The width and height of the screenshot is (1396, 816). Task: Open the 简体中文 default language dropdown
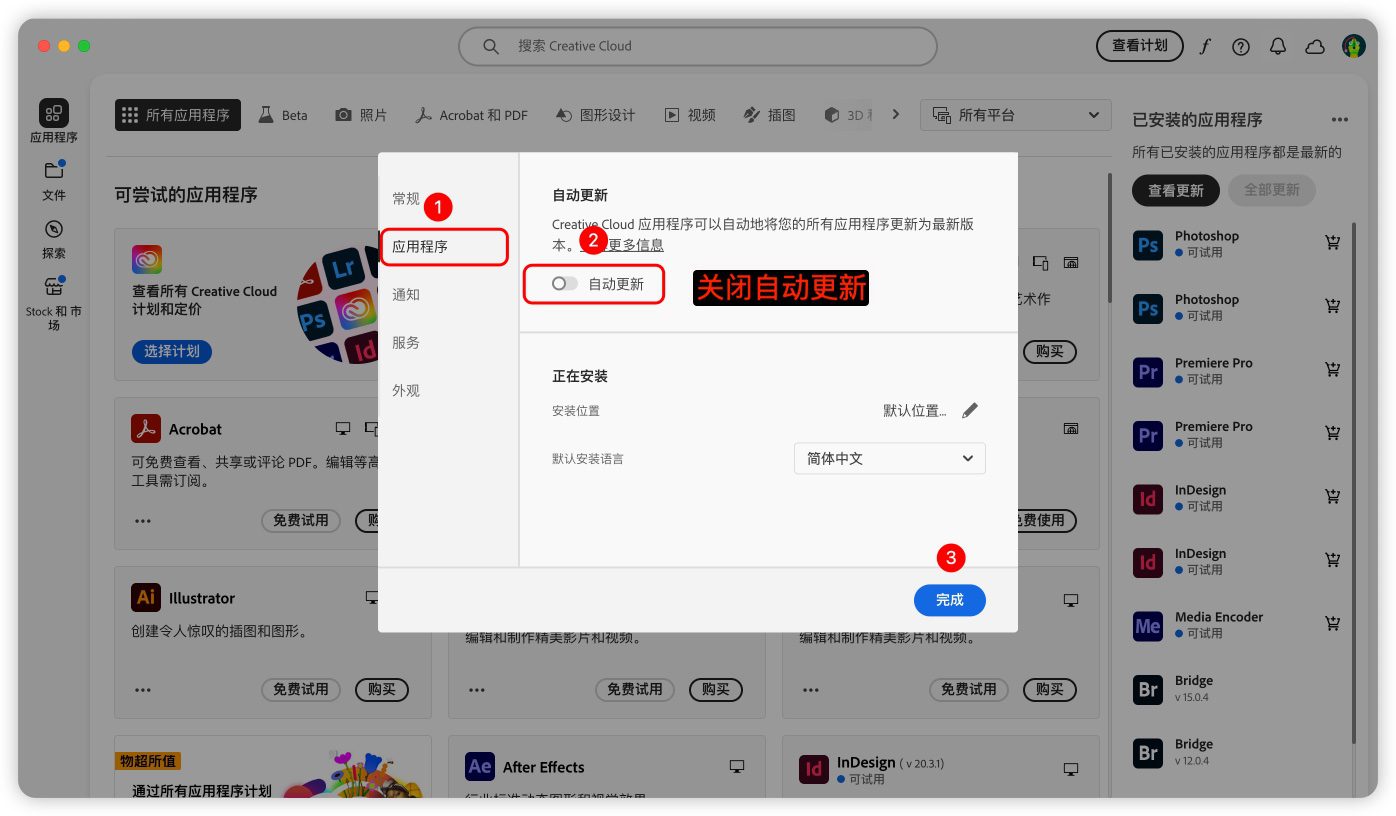click(x=889, y=459)
